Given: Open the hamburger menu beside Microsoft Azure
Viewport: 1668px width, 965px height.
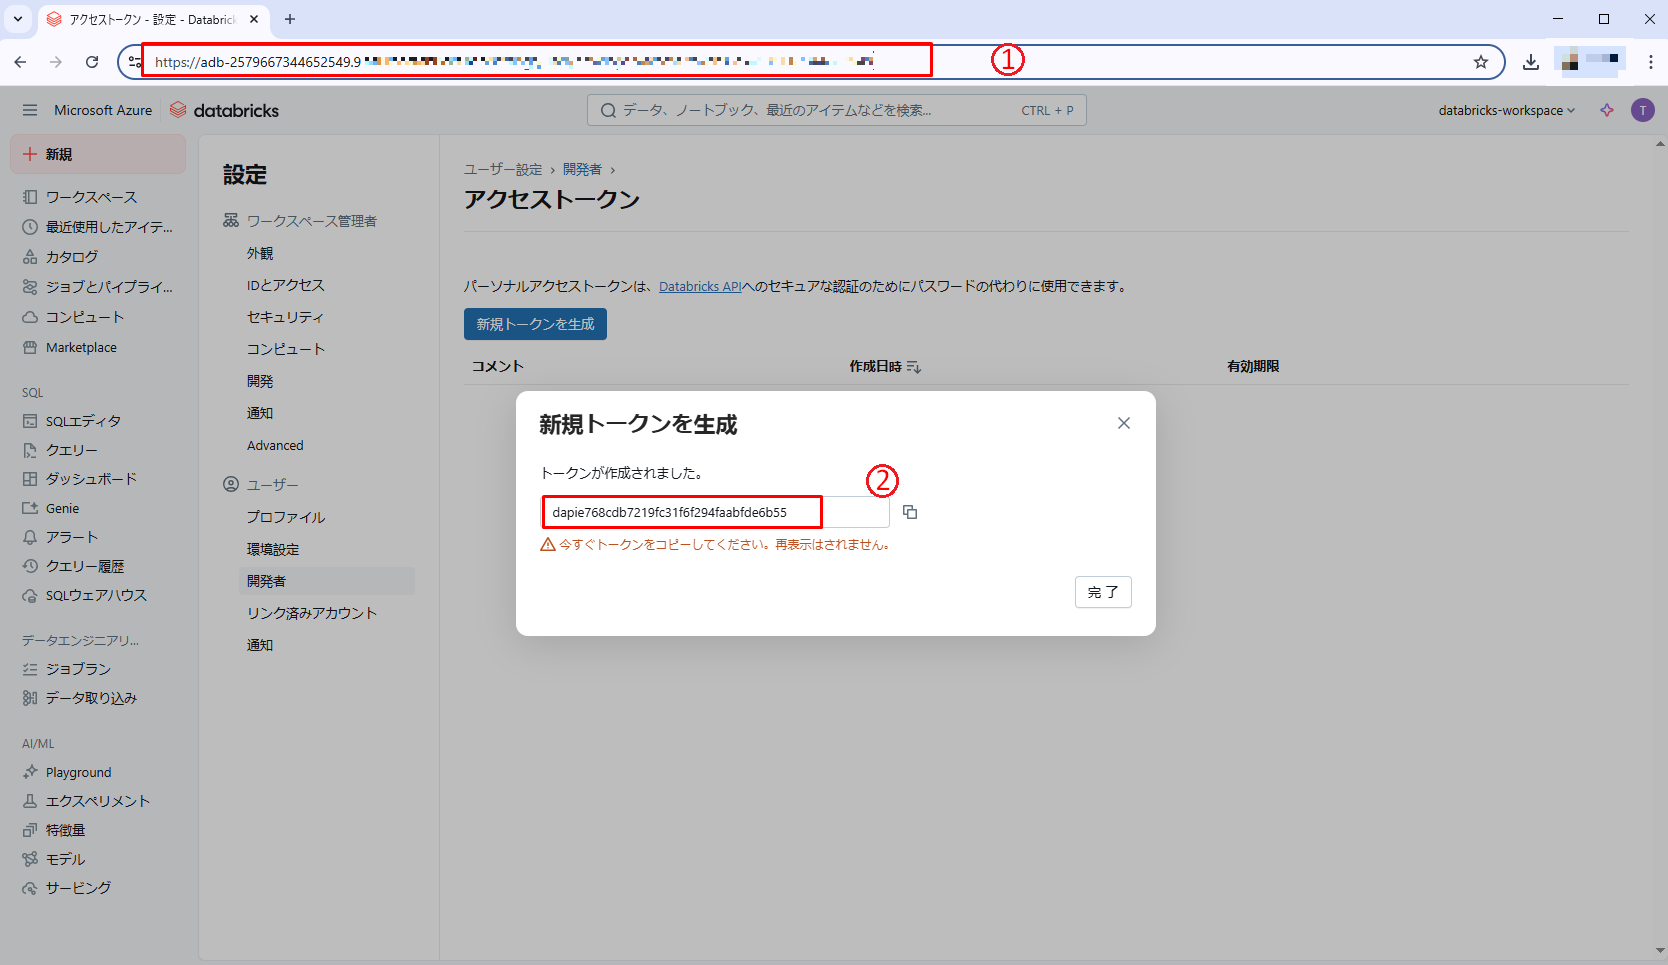Looking at the screenshot, I should pos(30,110).
